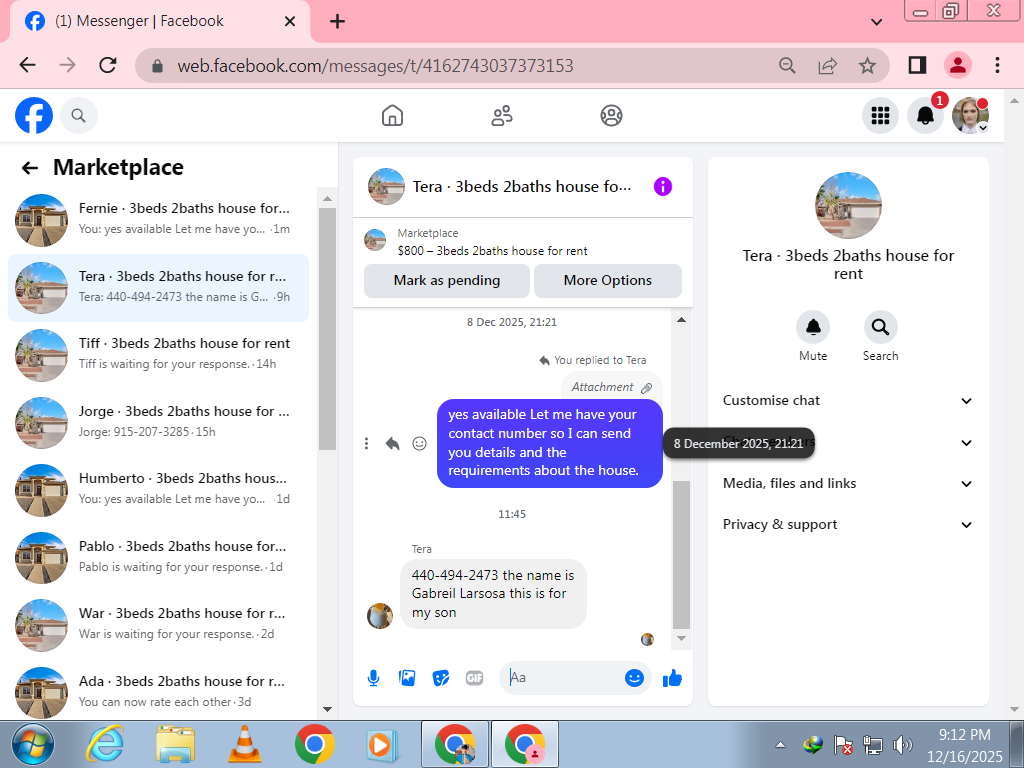This screenshot has height=768, width=1024.
Task: Click the Messenger Facebook browser tab
Action: coord(160,22)
